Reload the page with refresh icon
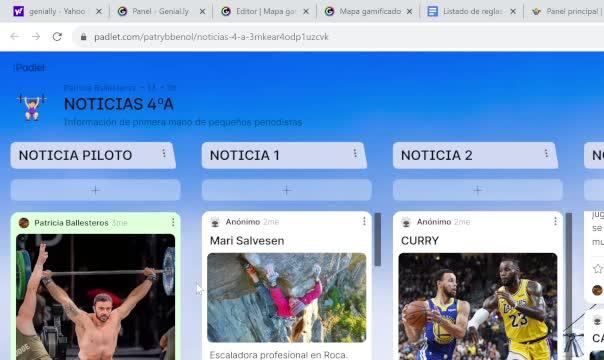Screen dimensions: 604x360 click(57, 37)
